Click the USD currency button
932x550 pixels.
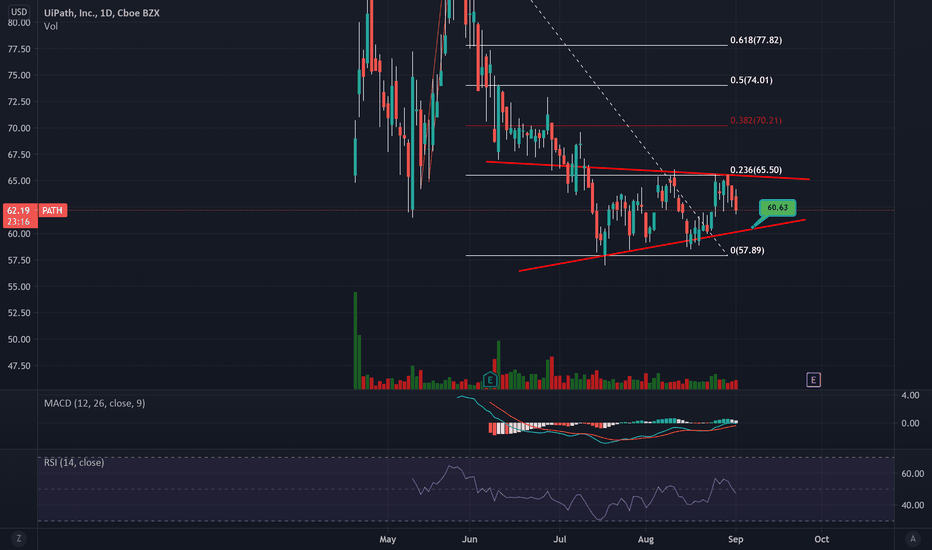coord(19,11)
